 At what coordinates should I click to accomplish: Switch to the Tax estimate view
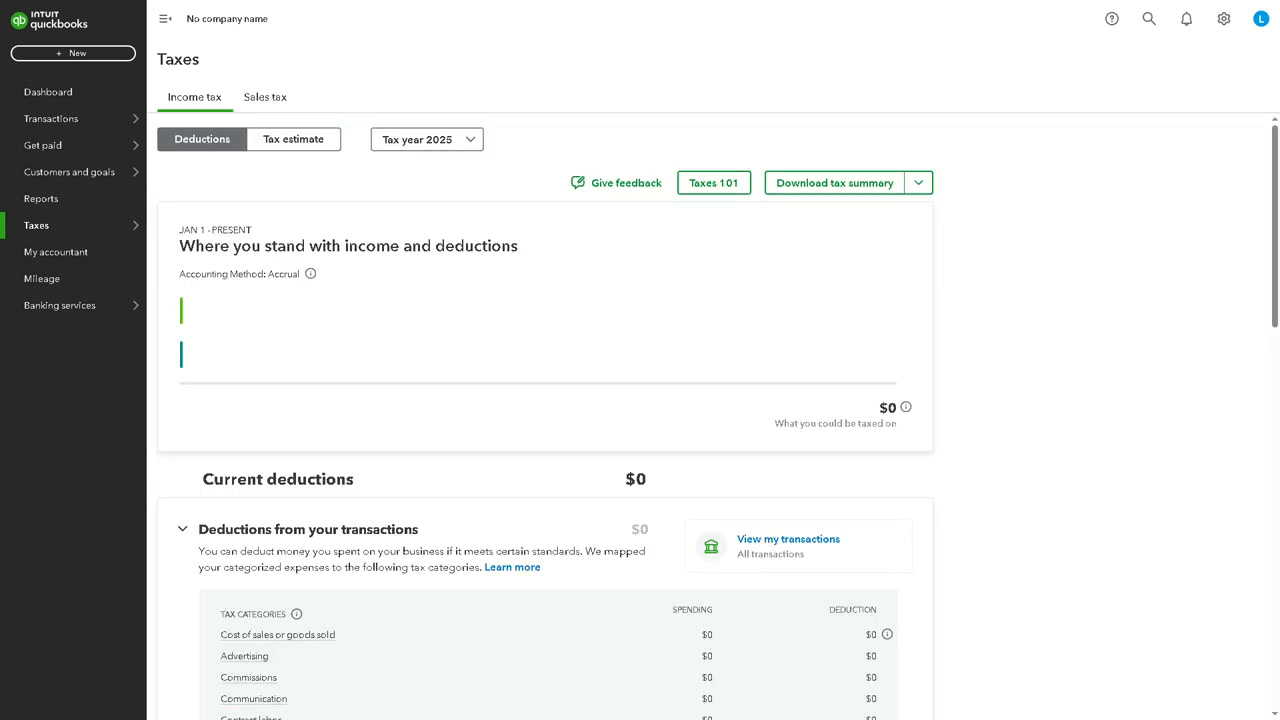click(294, 139)
